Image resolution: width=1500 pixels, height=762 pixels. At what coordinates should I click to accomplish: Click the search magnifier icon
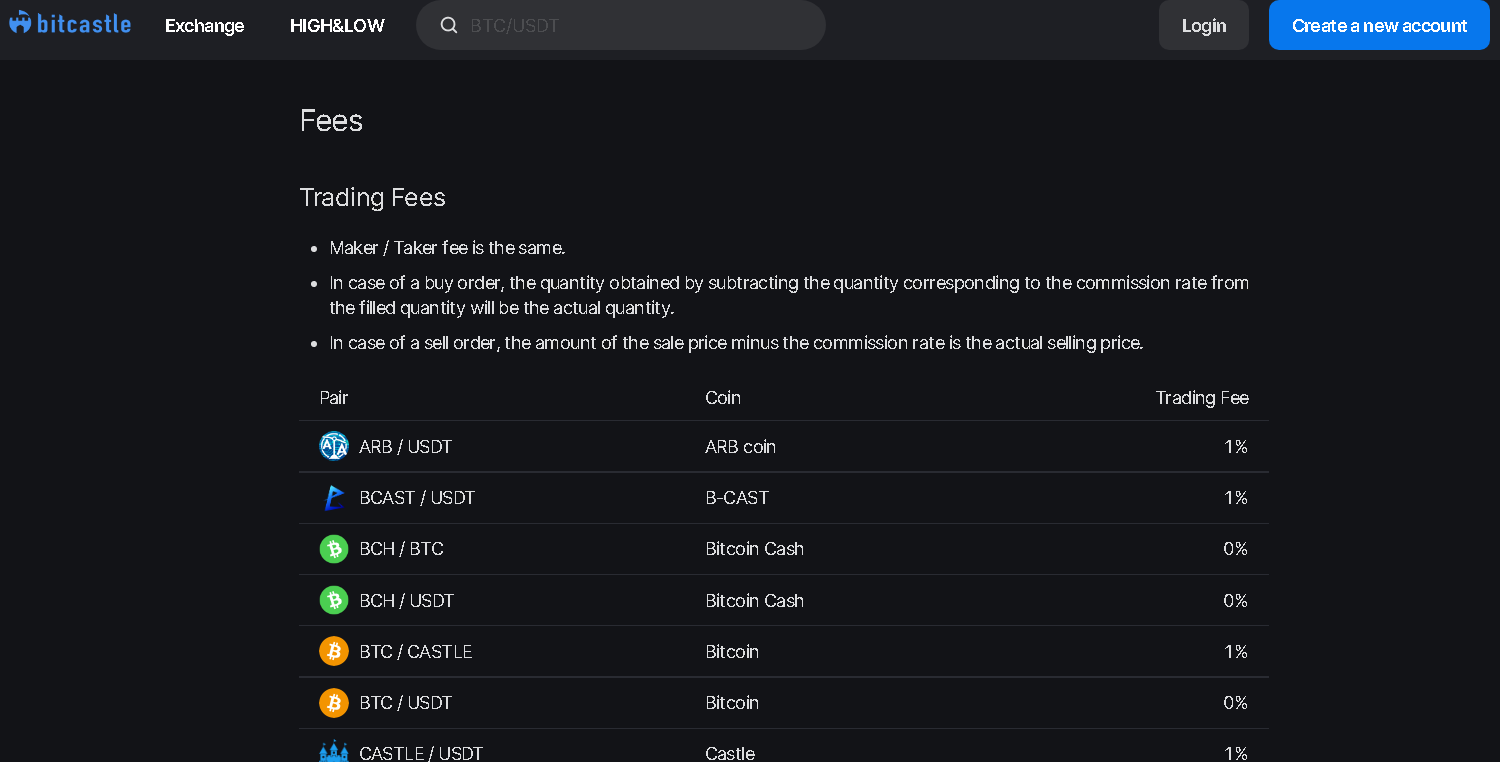point(449,26)
